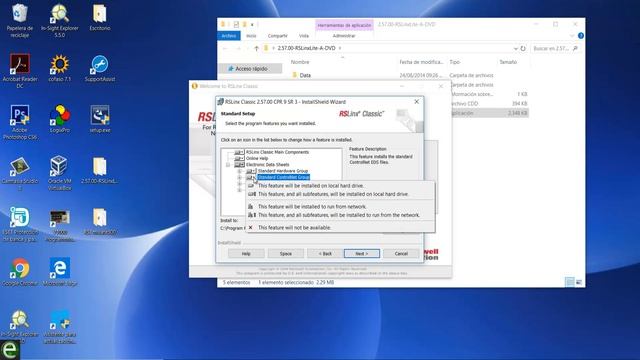Choose 'all subfeatures run from the network' option
Screen dimensions: 640x360
point(340,215)
